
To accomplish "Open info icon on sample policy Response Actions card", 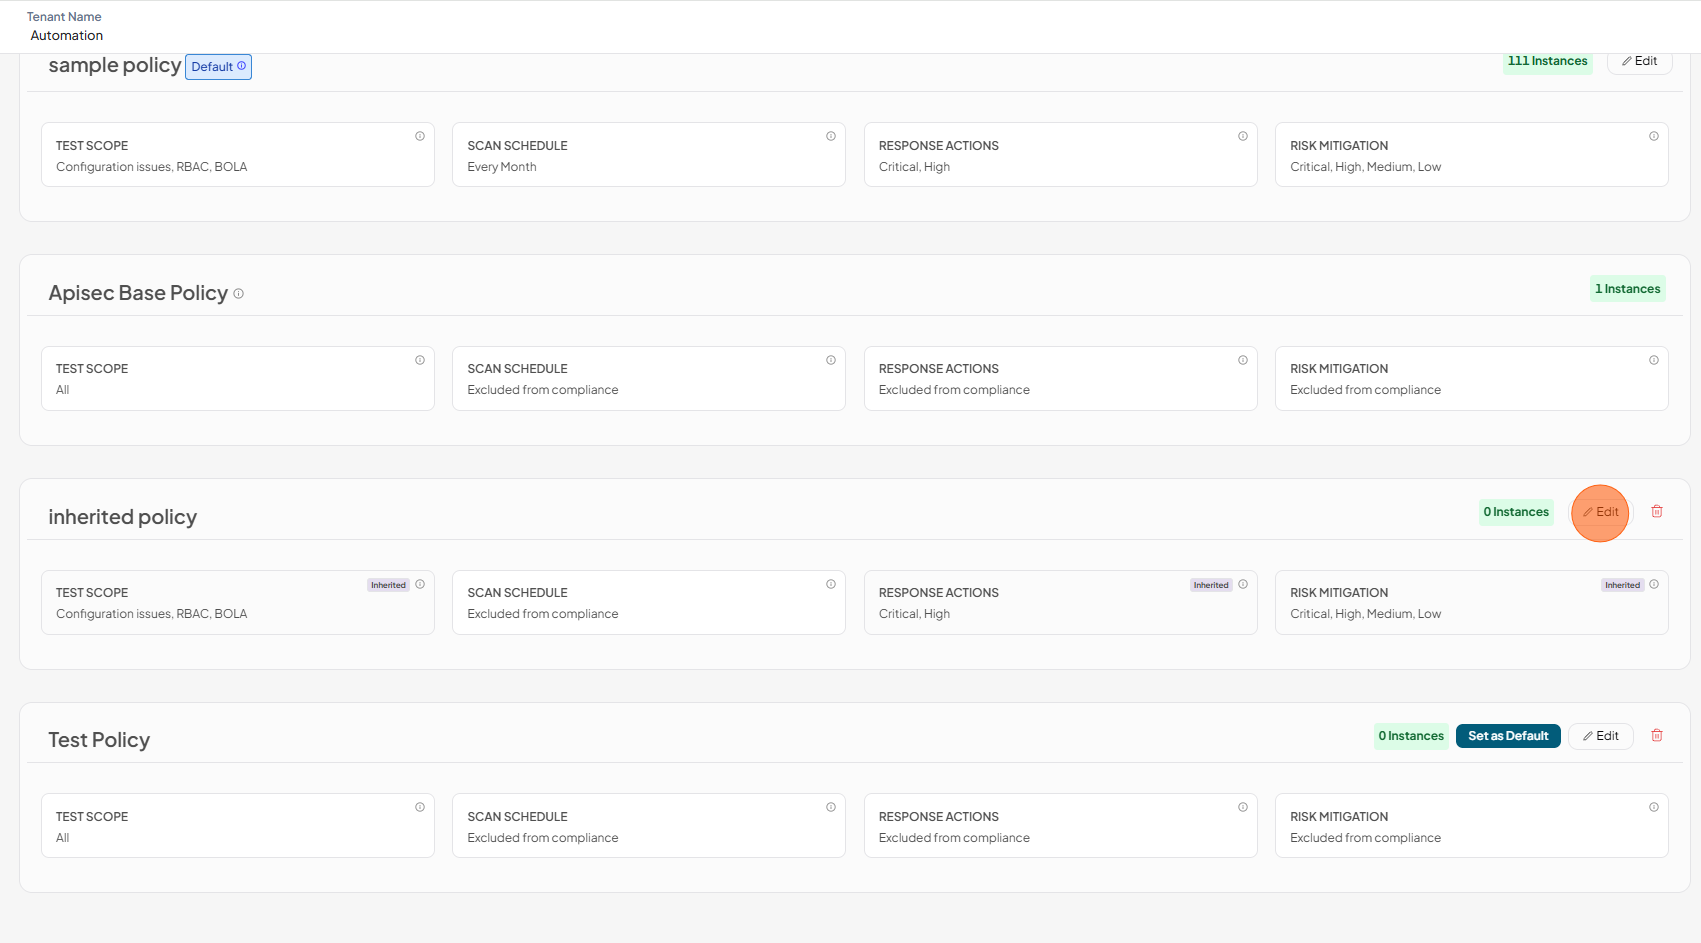I will tap(1243, 136).
